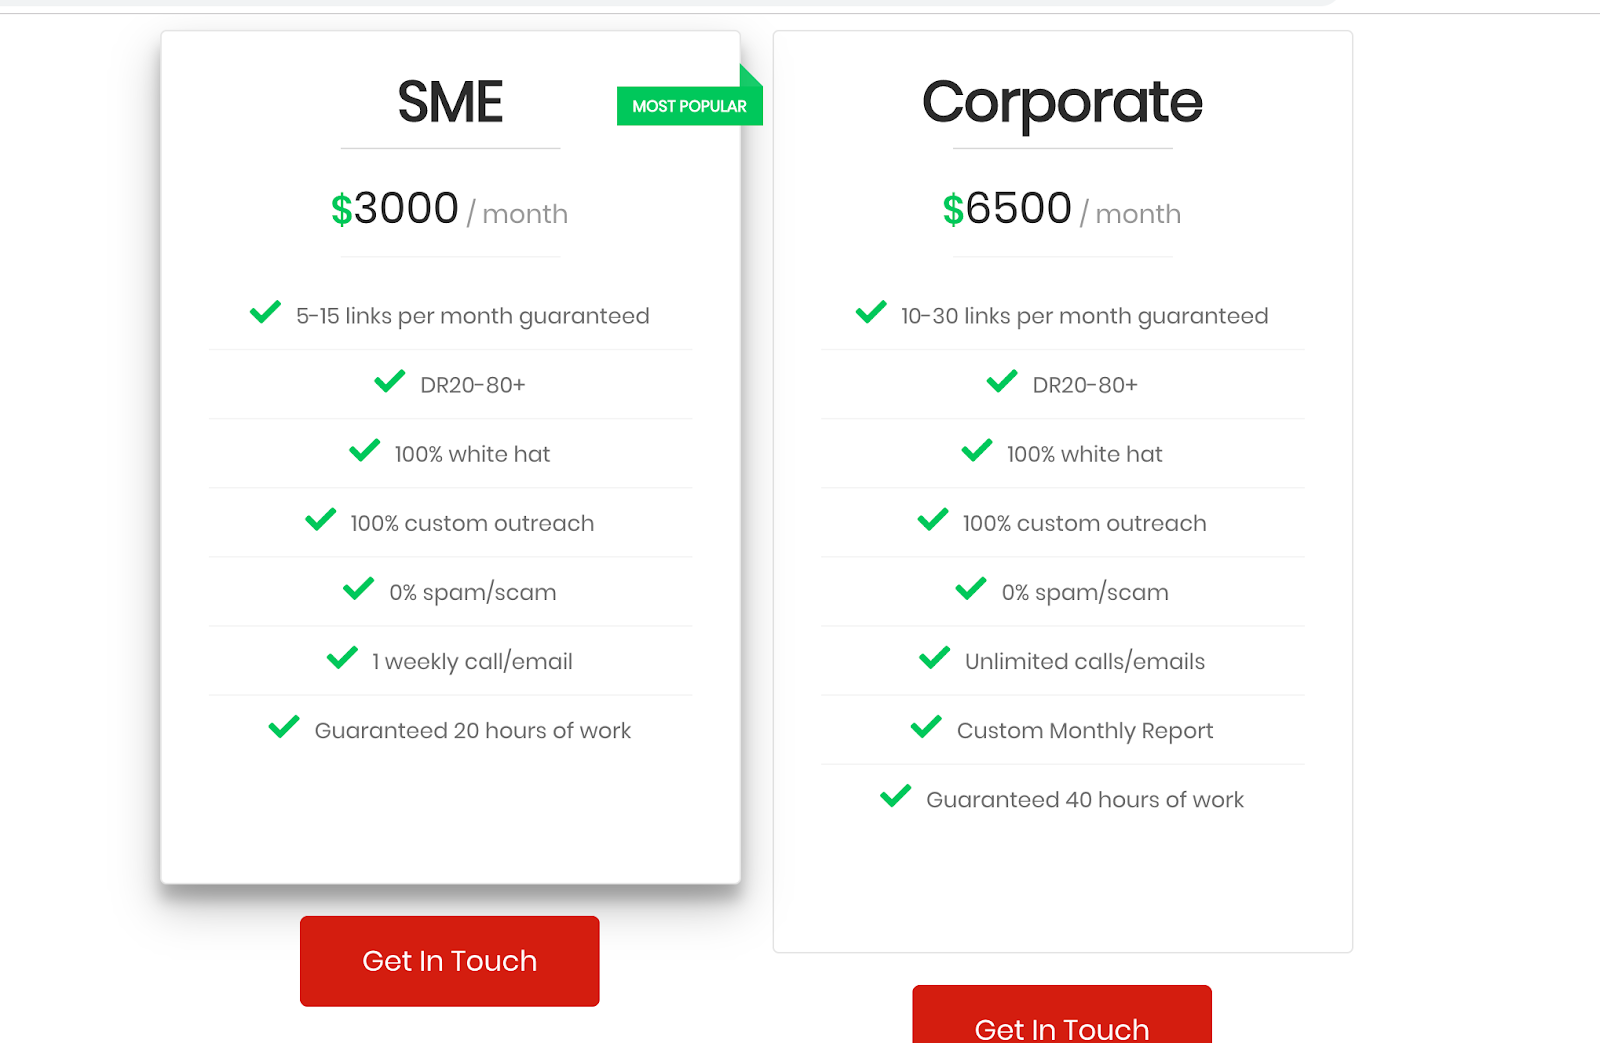The height and width of the screenshot is (1043, 1600).
Task: Click SME plan's DR20-80+ checkmark
Action: point(389,382)
